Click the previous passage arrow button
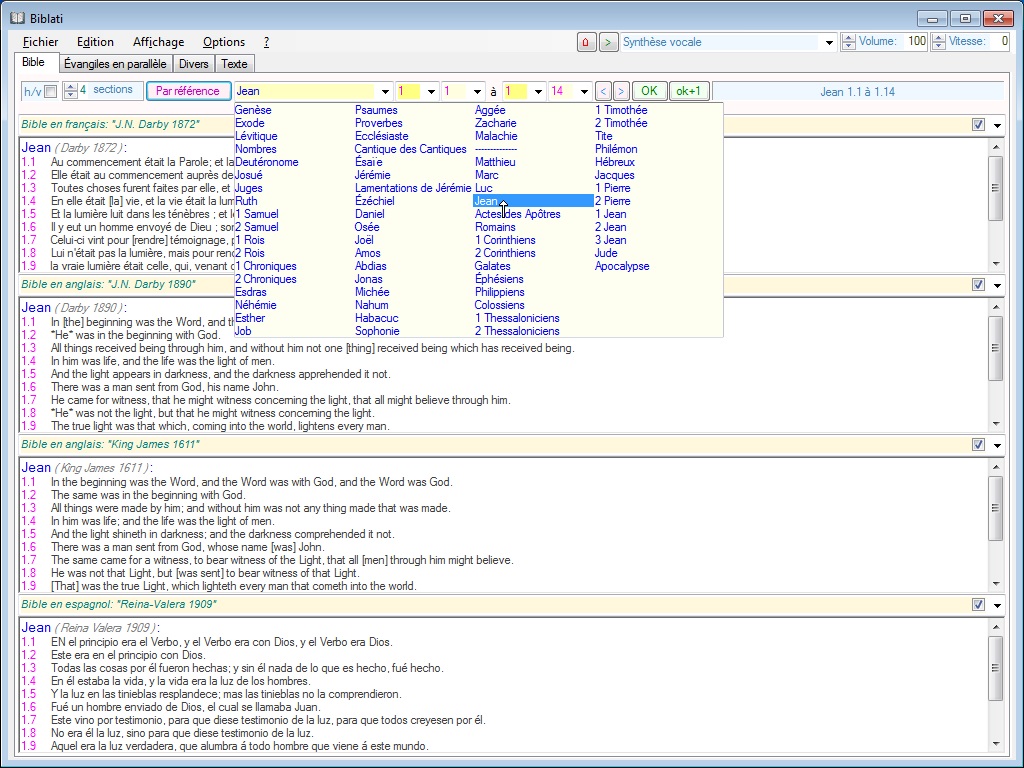Screen dimensions: 1024x768 pyautogui.click(x=603, y=91)
